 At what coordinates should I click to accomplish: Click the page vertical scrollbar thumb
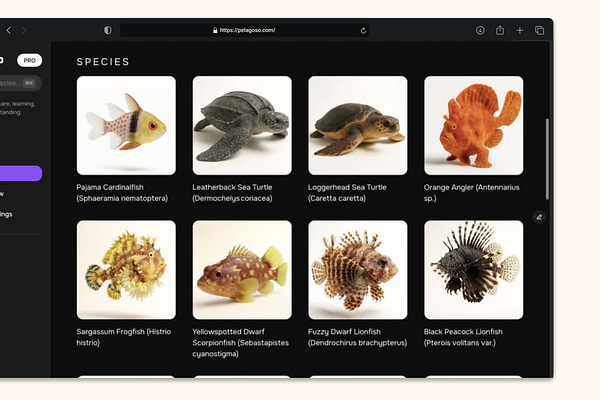coord(547,159)
